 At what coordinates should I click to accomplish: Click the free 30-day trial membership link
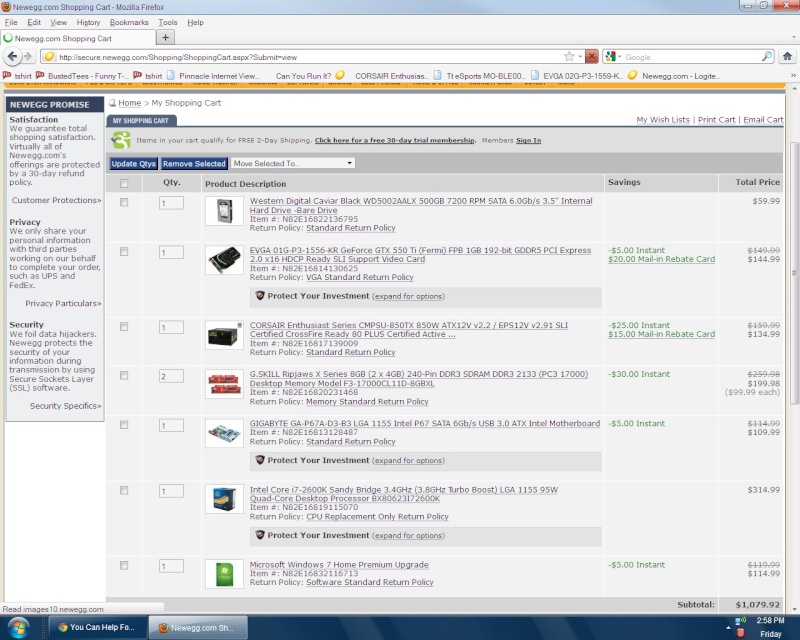coord(395,140)
